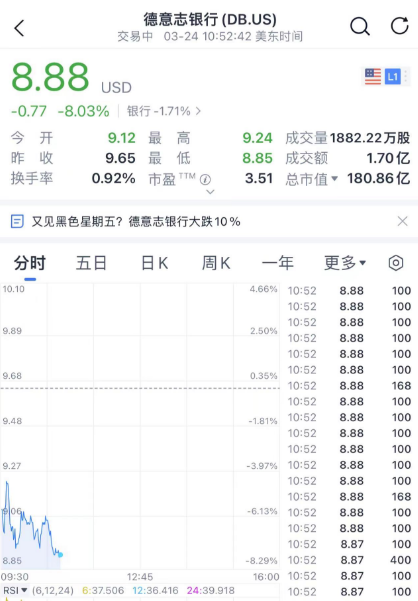The height and width of the screenshot is (601, 418).
Task: Tap the 昨收 9.65 value
Action: click(x=120, y=158)
